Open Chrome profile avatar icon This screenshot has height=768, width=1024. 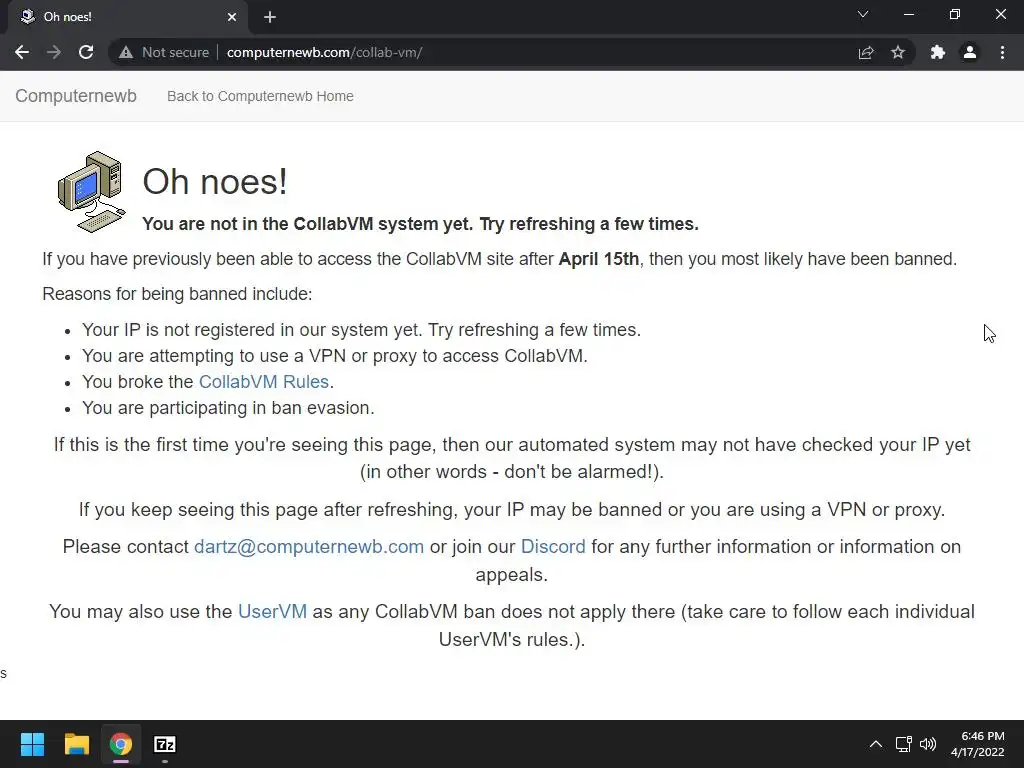pyautogui.click(x=970, y=52)
